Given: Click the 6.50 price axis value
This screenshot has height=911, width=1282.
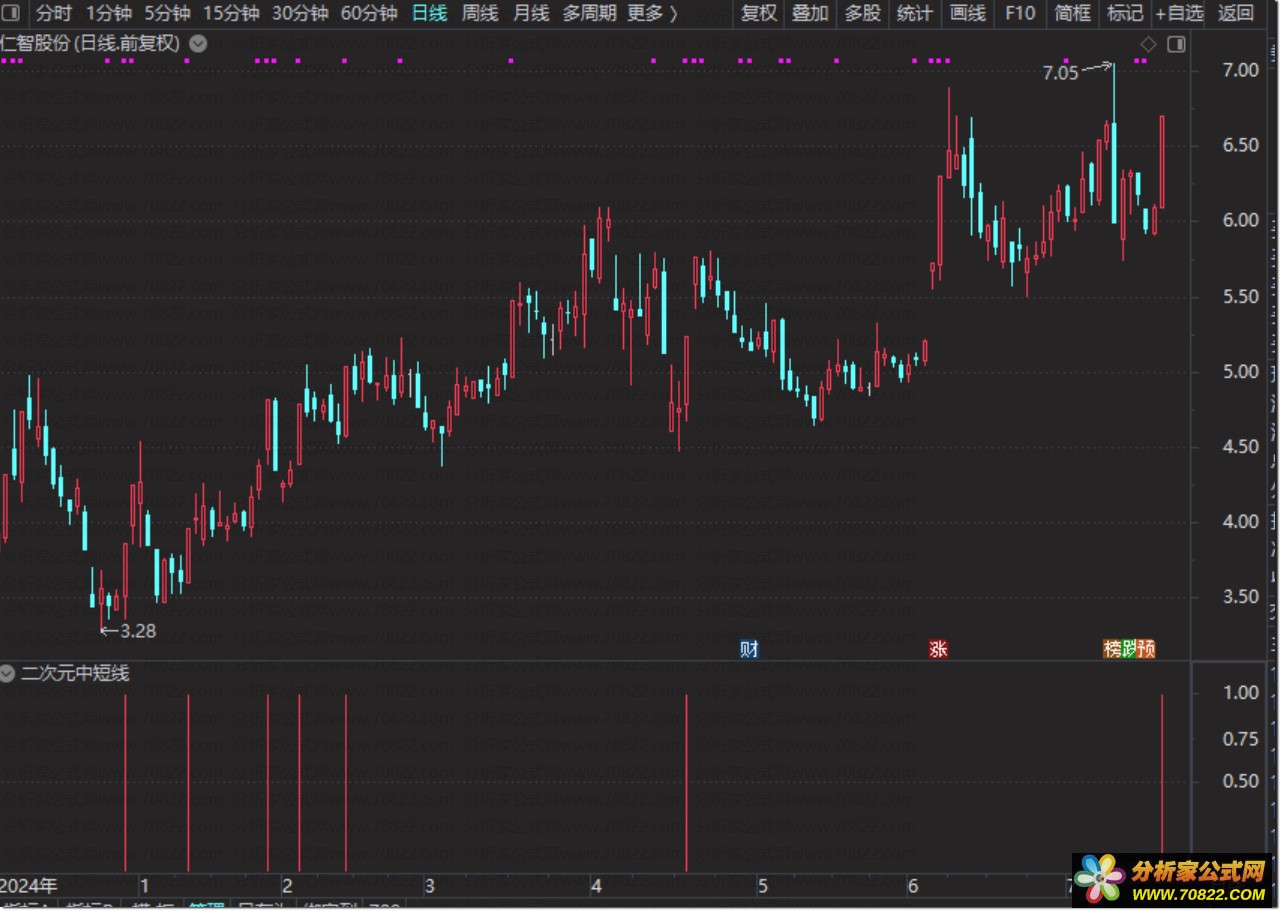Looking at the screenshot, I should (1240, 145).
